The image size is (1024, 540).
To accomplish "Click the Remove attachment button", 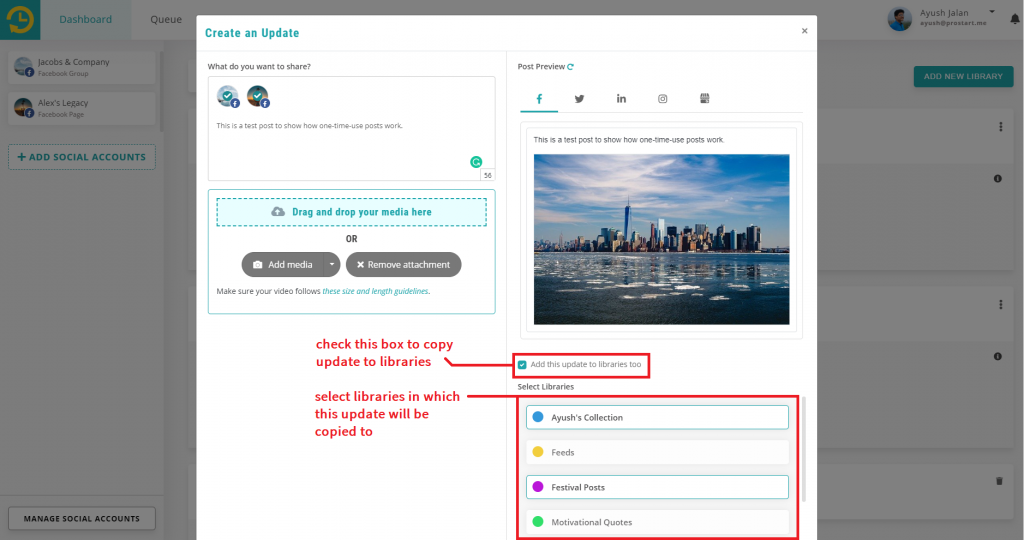I will 403,265.
